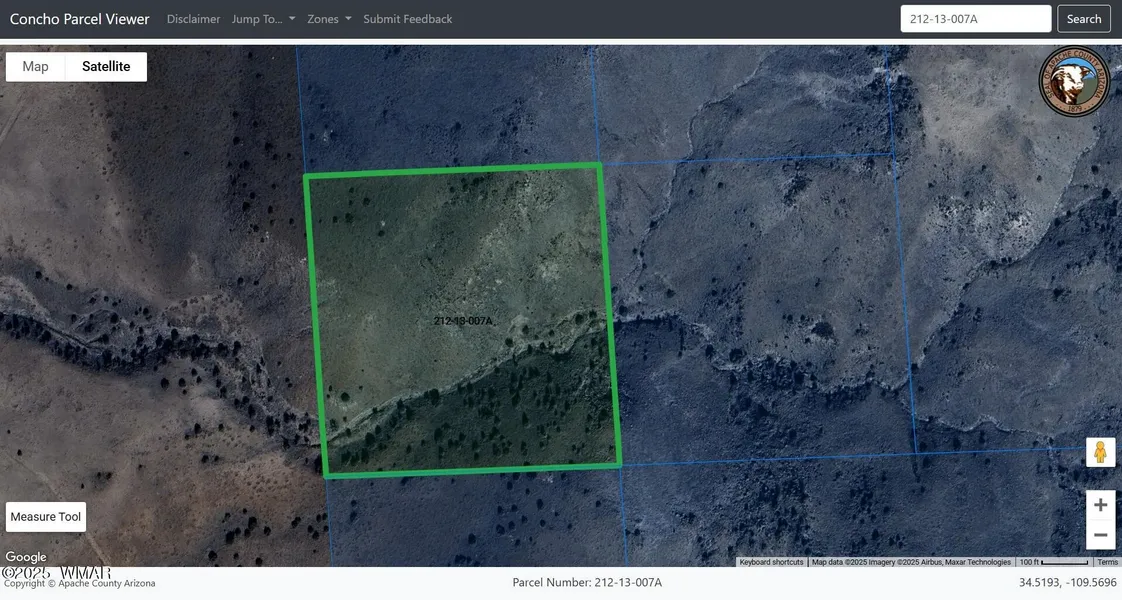The image size is (1122, 600).
Task: Switch to Satellite view
Action: point(106,67)
